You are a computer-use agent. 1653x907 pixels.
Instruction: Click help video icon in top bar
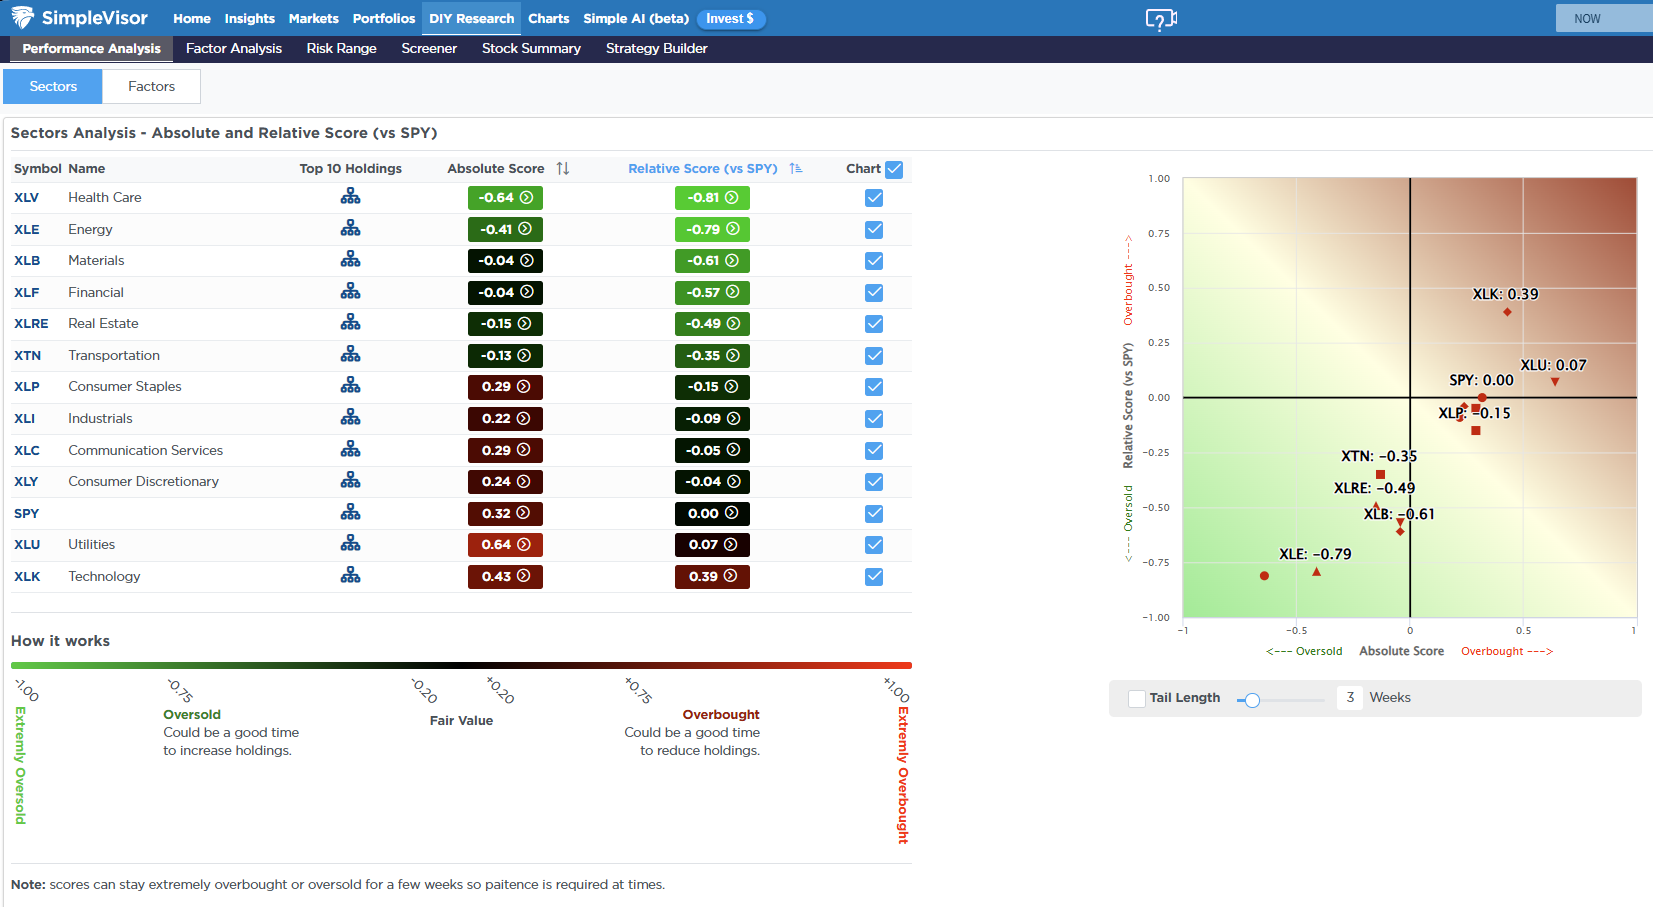(1161, 19)
